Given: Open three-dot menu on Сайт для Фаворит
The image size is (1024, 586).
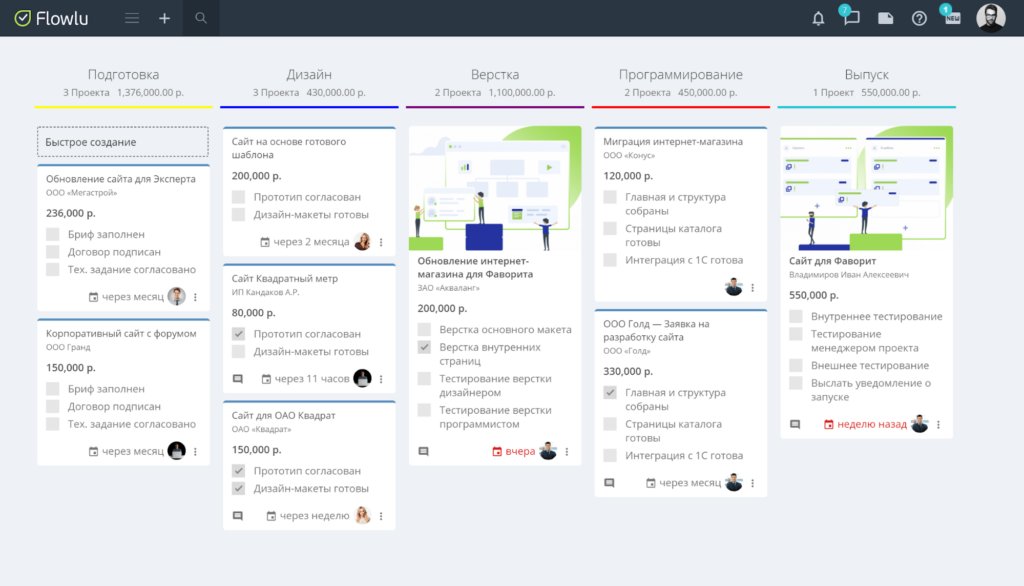Looking at the screenshot, I should pos(938,424).
